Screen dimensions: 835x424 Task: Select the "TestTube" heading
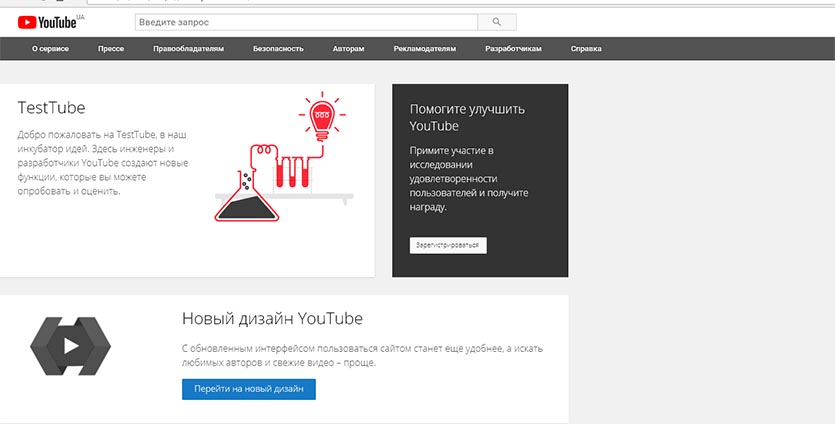(x=51, y=108)
